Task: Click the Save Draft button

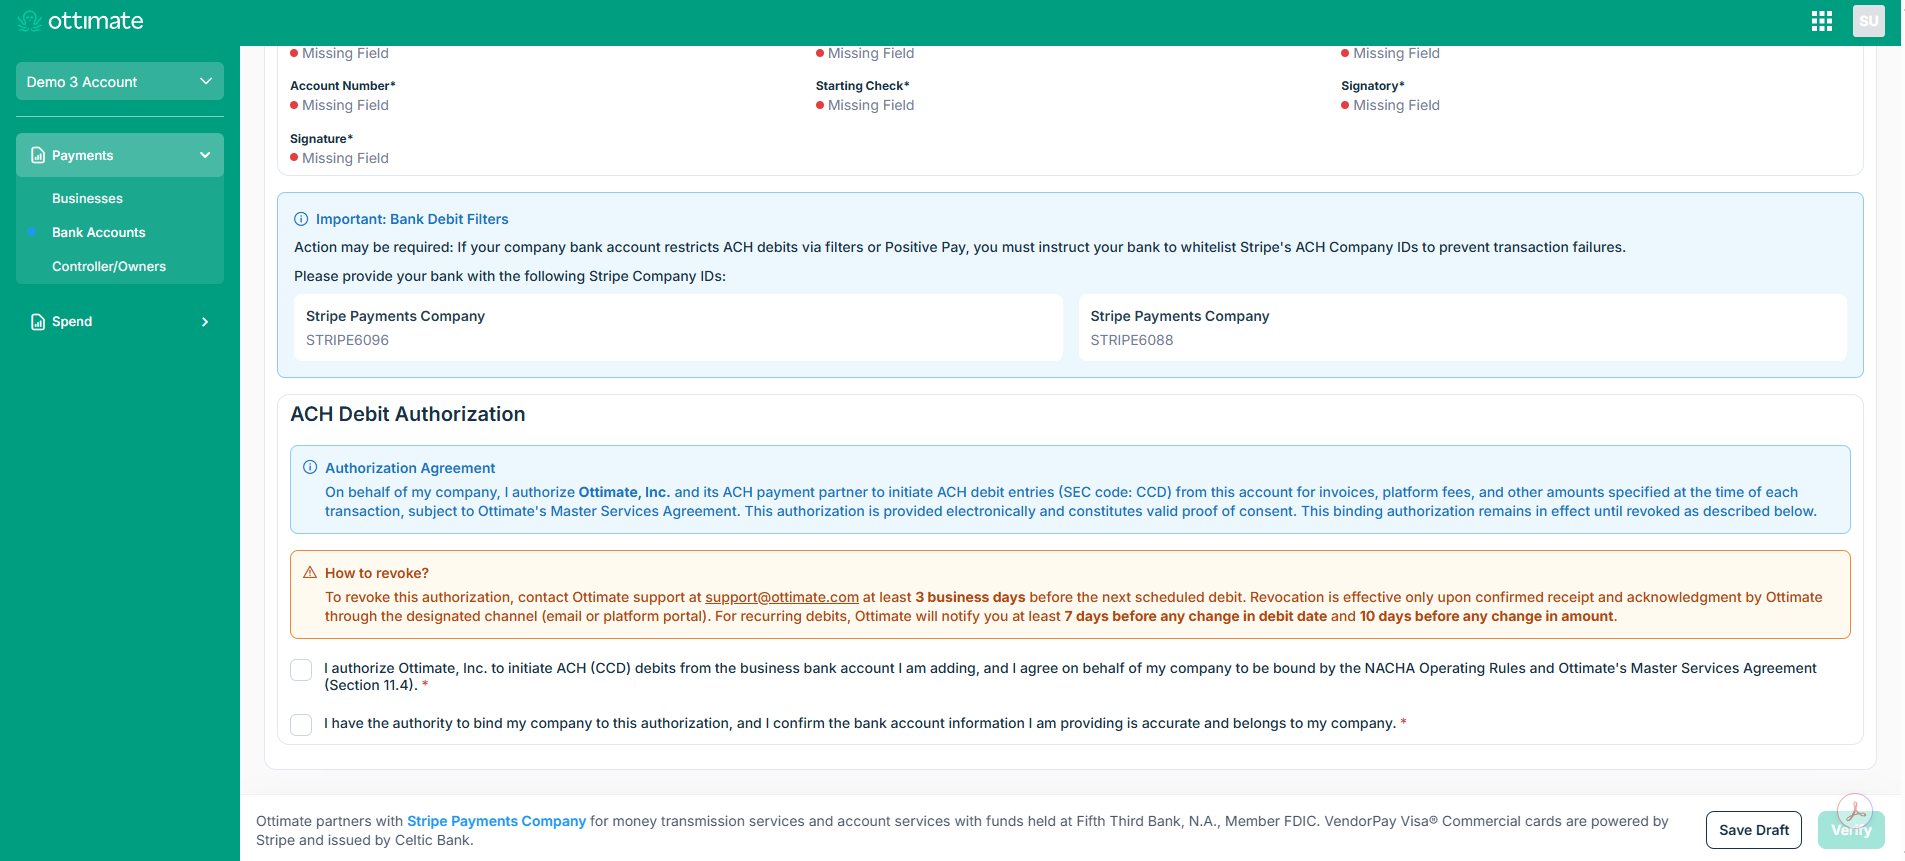Action: 1754,830
